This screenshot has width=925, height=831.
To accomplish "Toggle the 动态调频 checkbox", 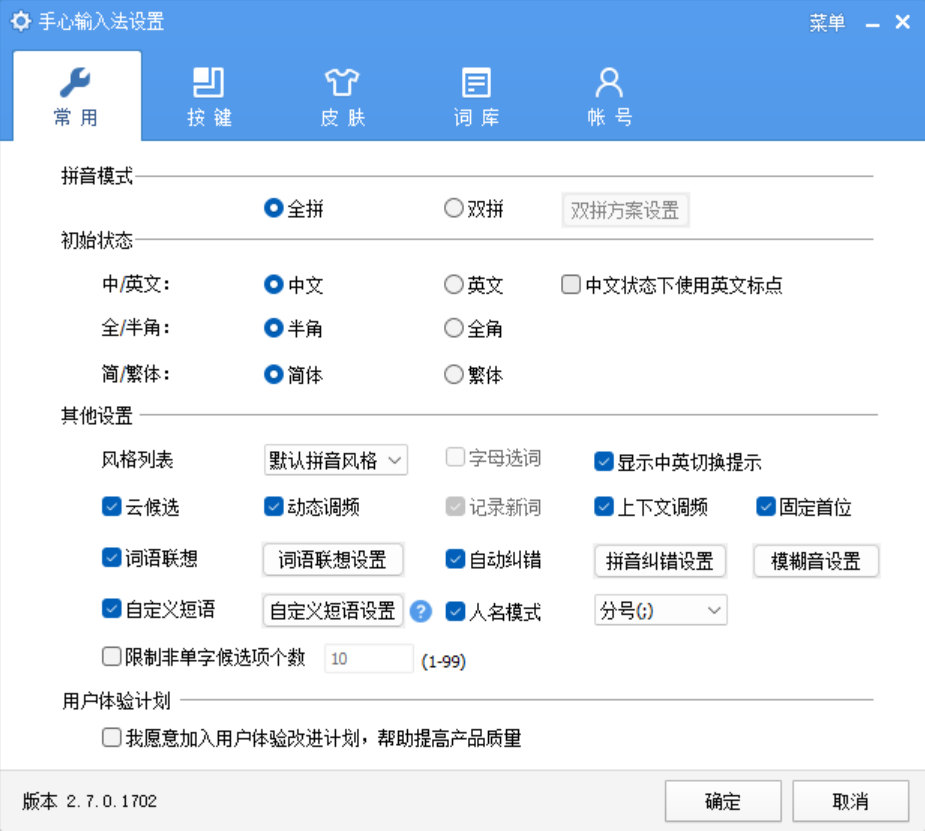I will coord(312,507).
